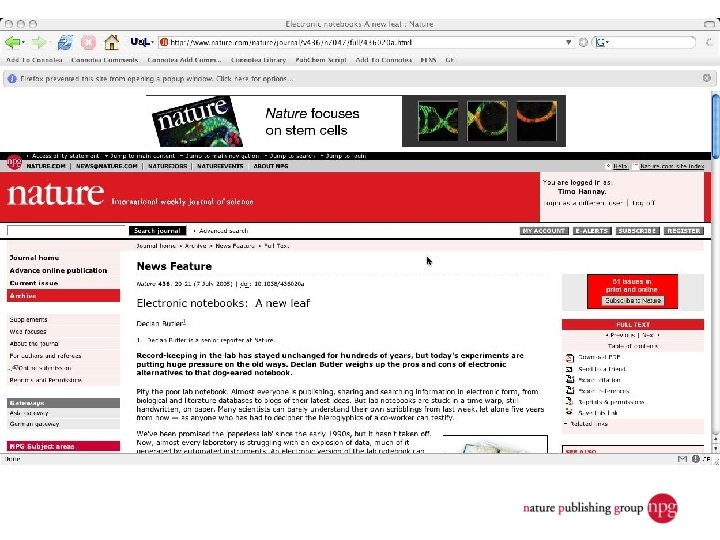Screen dimensions: 720x540
Task: Click the Export references icon
Action: 570,391
